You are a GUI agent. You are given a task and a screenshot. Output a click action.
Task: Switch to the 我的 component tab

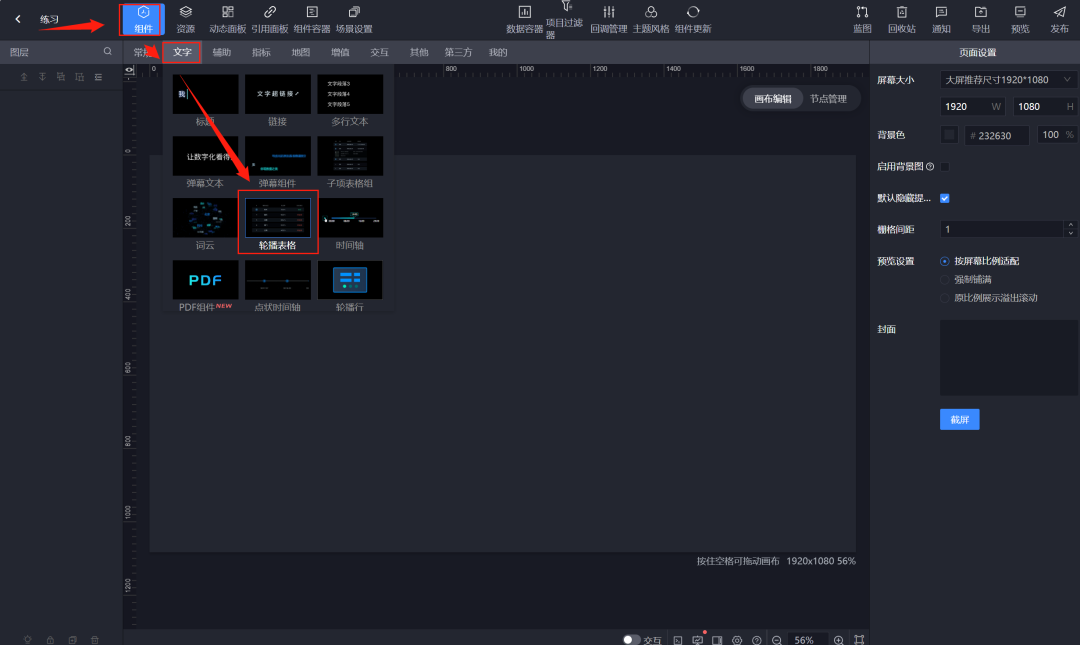coord(498,52)
